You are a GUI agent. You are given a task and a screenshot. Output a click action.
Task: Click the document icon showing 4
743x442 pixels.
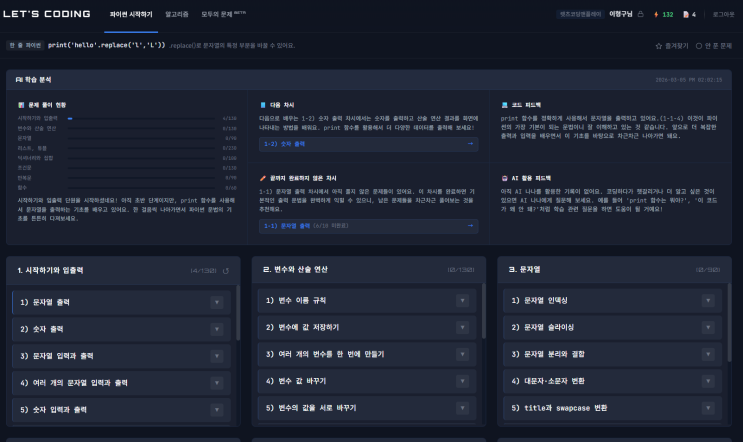tap(685, 15)
